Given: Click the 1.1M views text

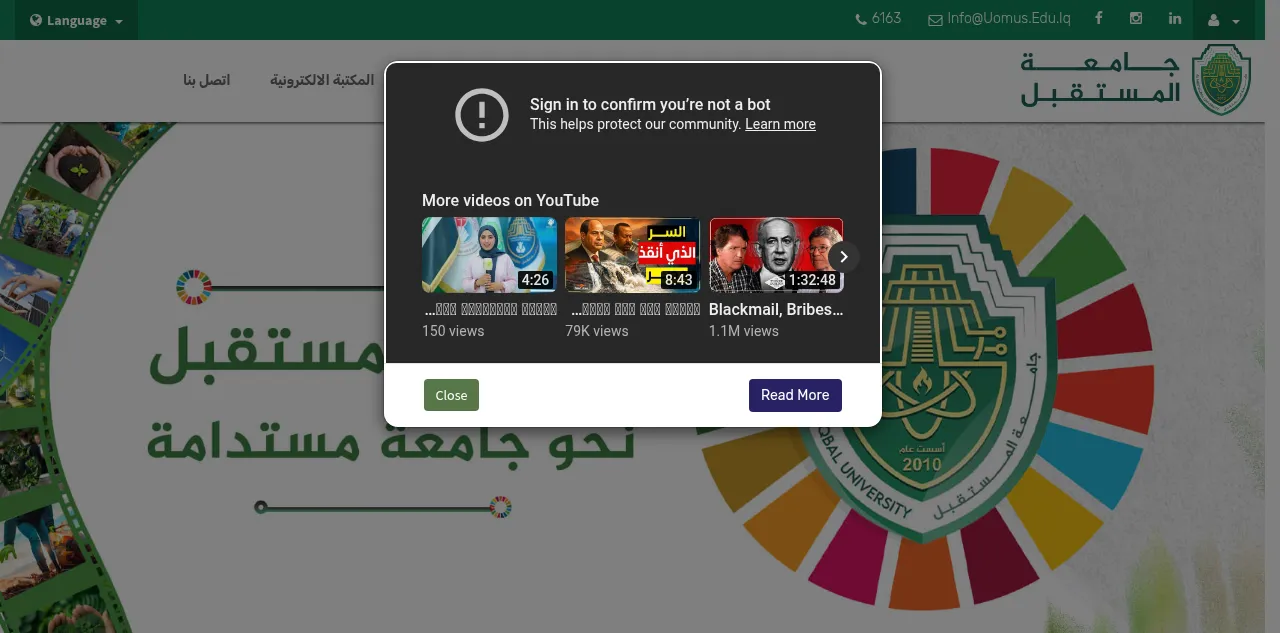Looking at the screenshot, I should [x=744, y=331].
